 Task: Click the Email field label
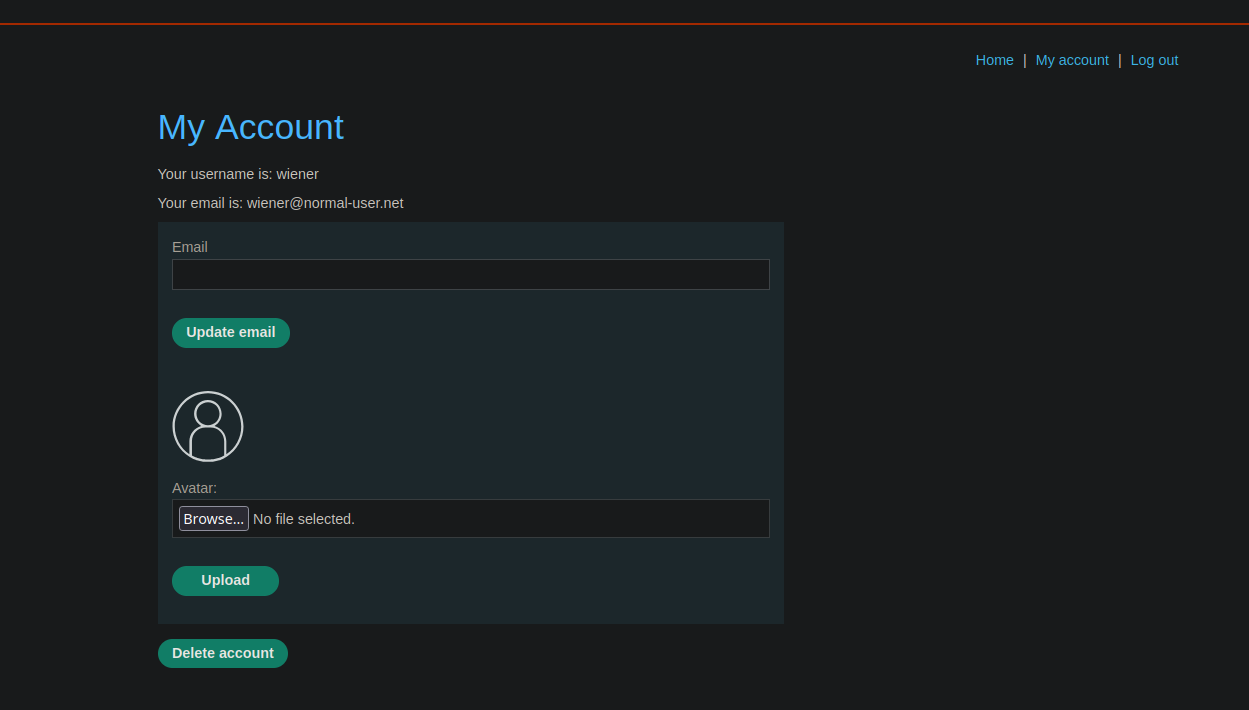click(x=190, y=247)
